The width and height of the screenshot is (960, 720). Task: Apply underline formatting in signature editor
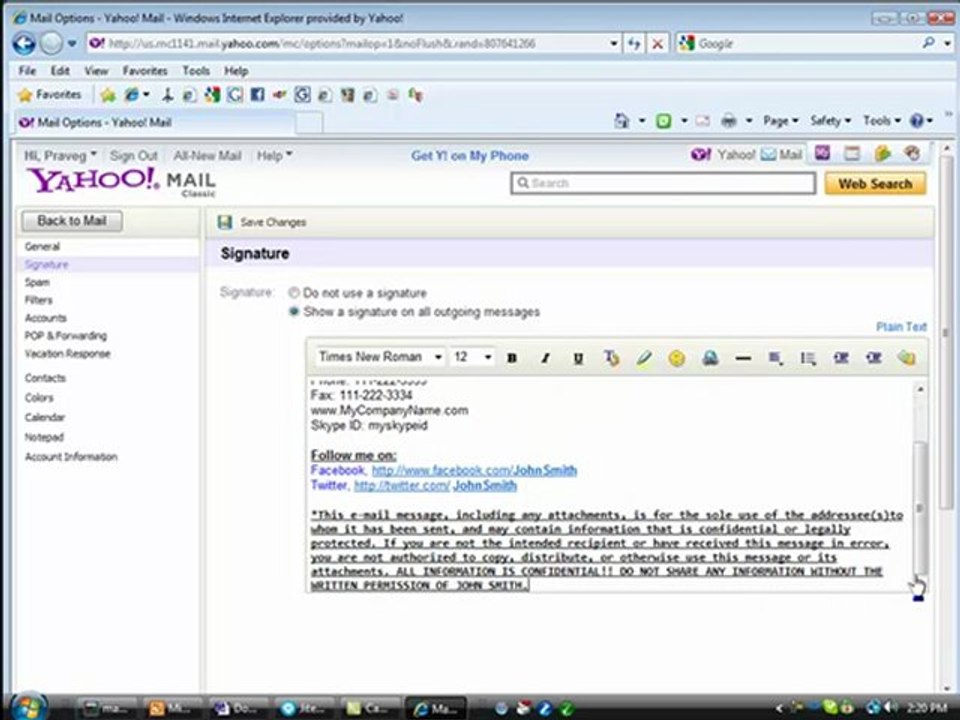[x=578, y=358]
